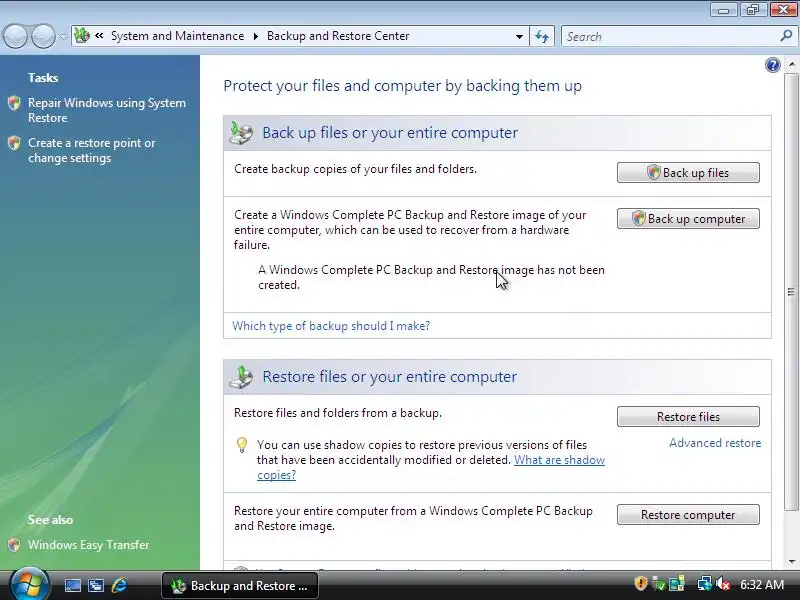Click the muted volume tray icon
The width and height of the screenshot is (800, 600).
723,584
